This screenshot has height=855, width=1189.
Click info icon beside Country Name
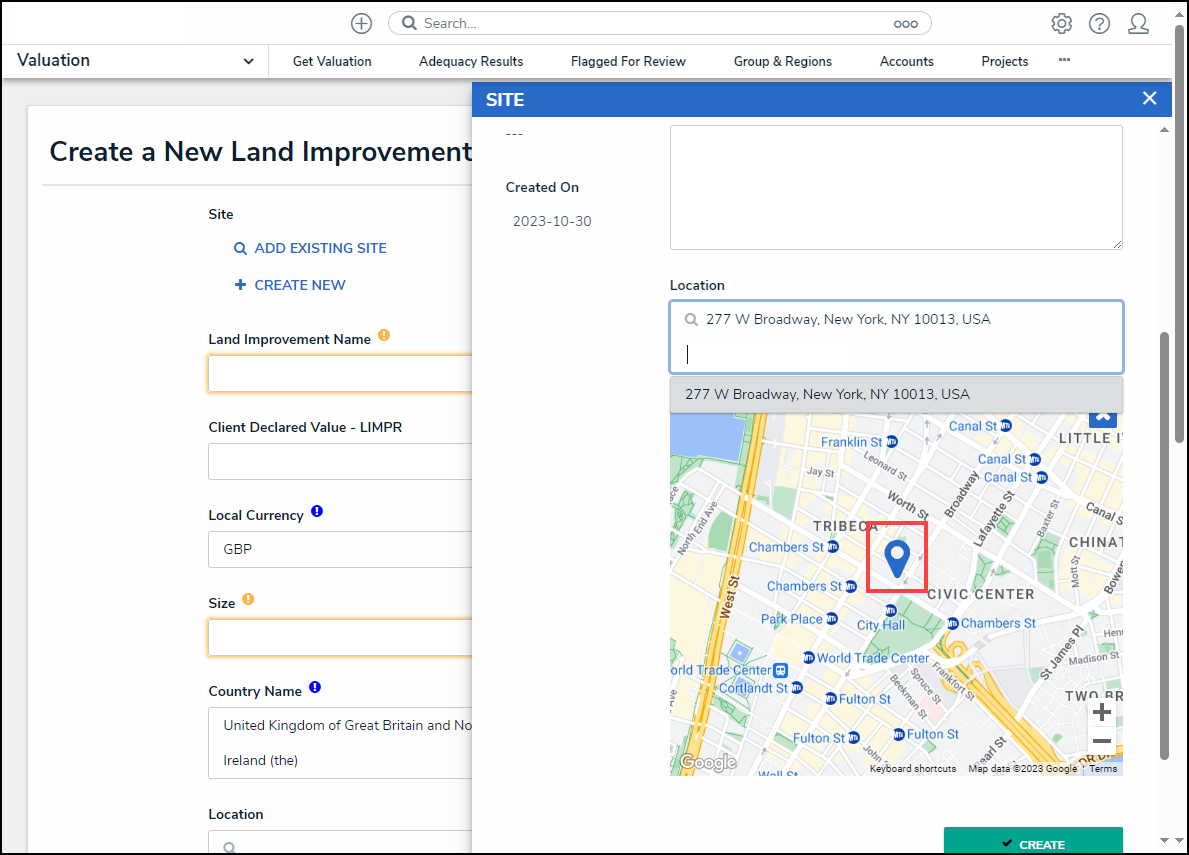tap(315, 687)
